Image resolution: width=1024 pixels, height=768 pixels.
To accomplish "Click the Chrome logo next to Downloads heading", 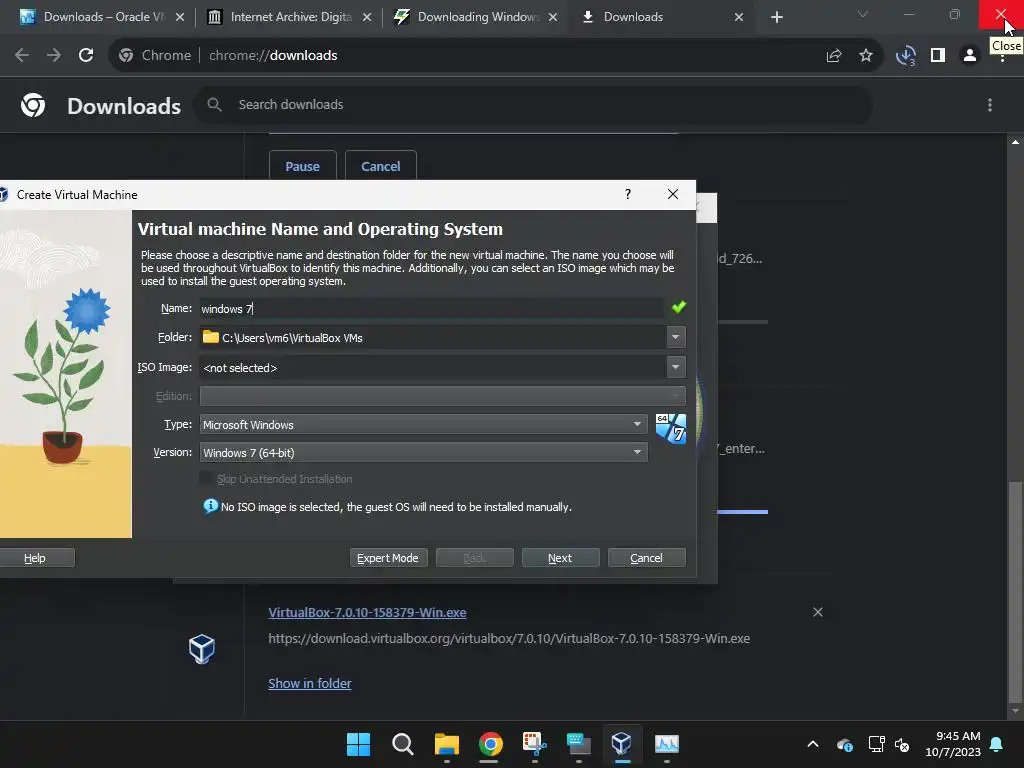I will point(33,105).
